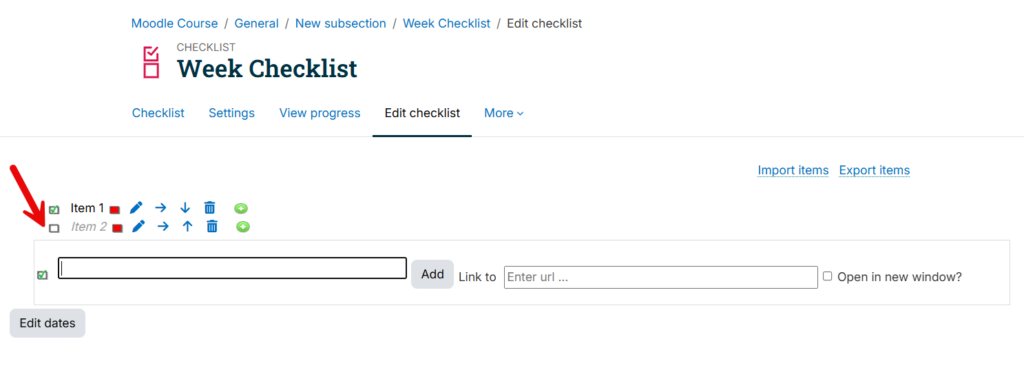This screenshot has height=370, width=1024.
Task: Move Item 1 down with arrow
Action: pos(185,208)
